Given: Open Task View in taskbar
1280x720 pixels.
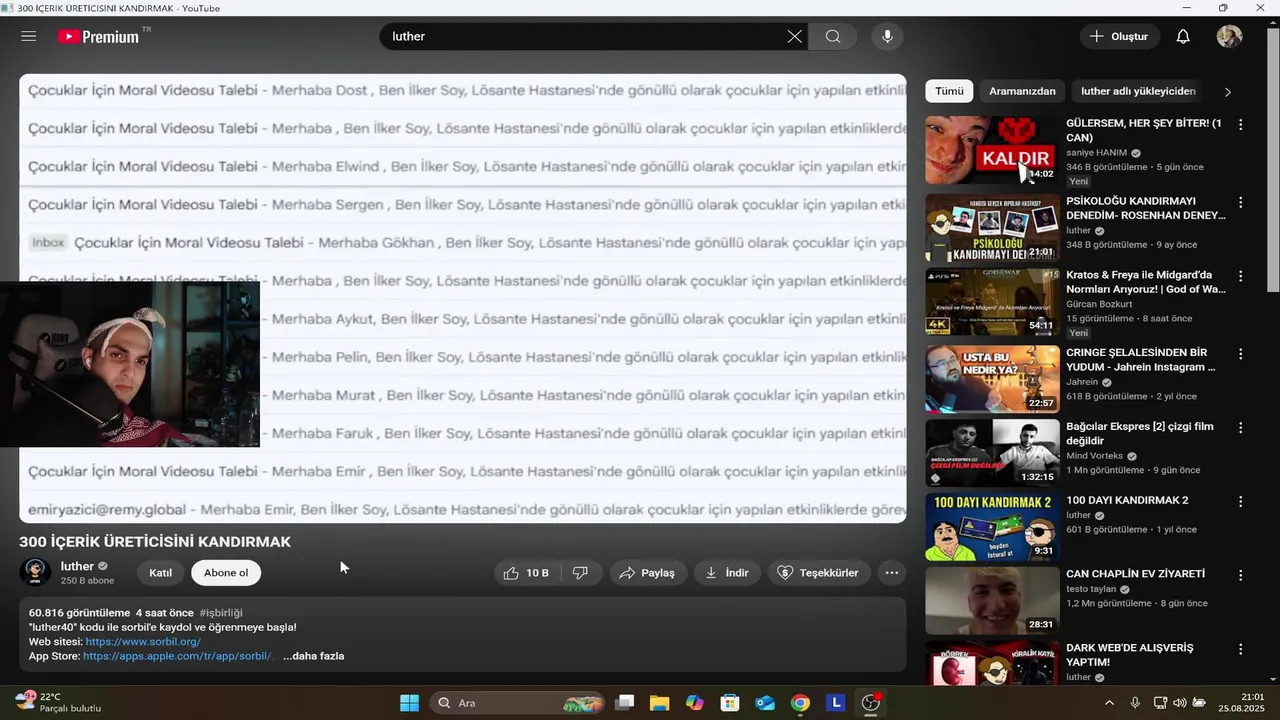Looking at the screenshot, I should click(625, 703).
